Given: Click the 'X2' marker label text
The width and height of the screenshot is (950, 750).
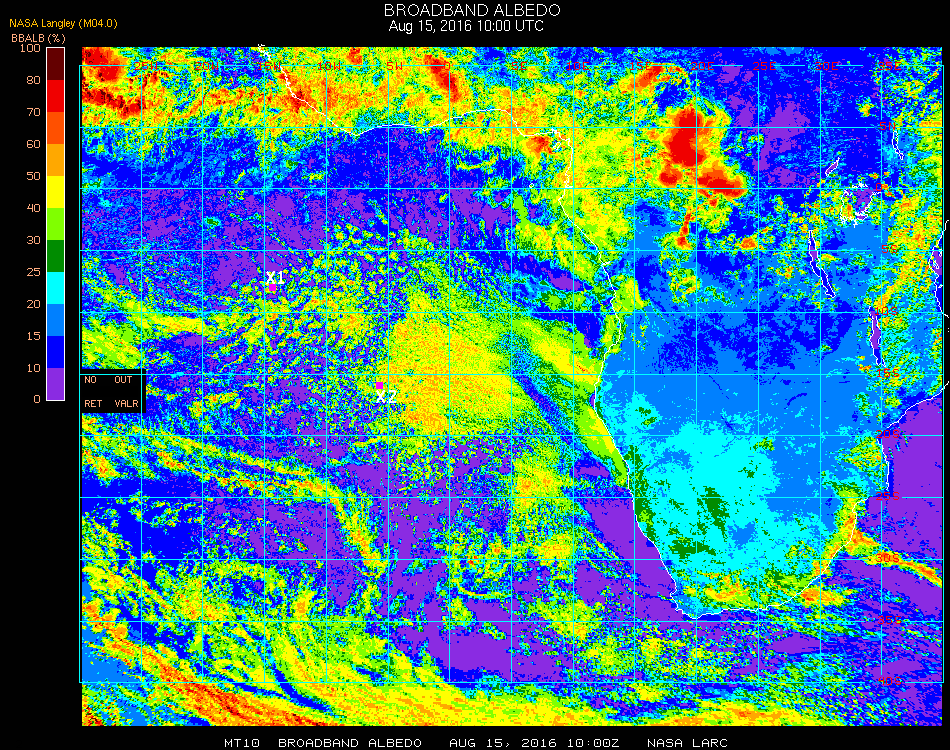Looking at the screenshot, I should 386,397.
